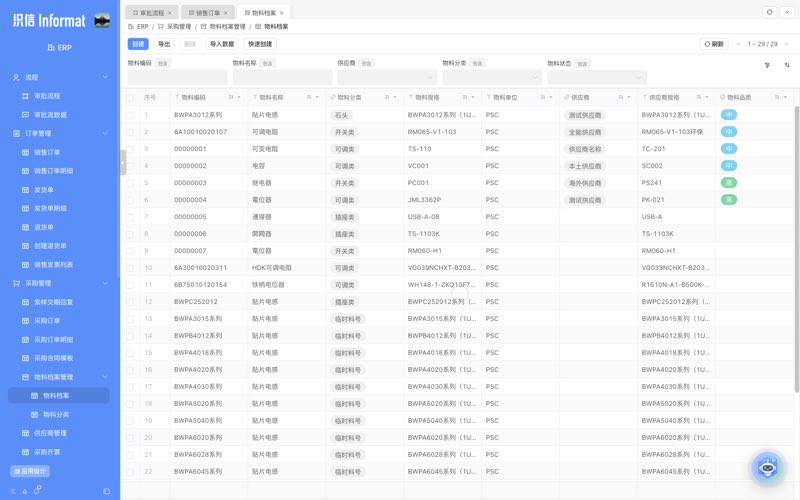The height and width of the screenshot is (500, 800).
Task: Collapse the 流程 sidebar group
Action: coord(105,77)
